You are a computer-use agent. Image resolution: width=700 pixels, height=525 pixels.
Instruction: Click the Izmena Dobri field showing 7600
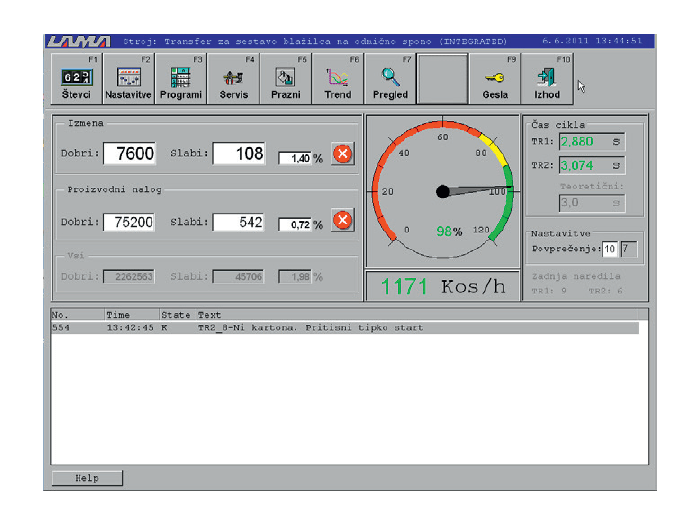pyautogui.click(x=129, y=154)
